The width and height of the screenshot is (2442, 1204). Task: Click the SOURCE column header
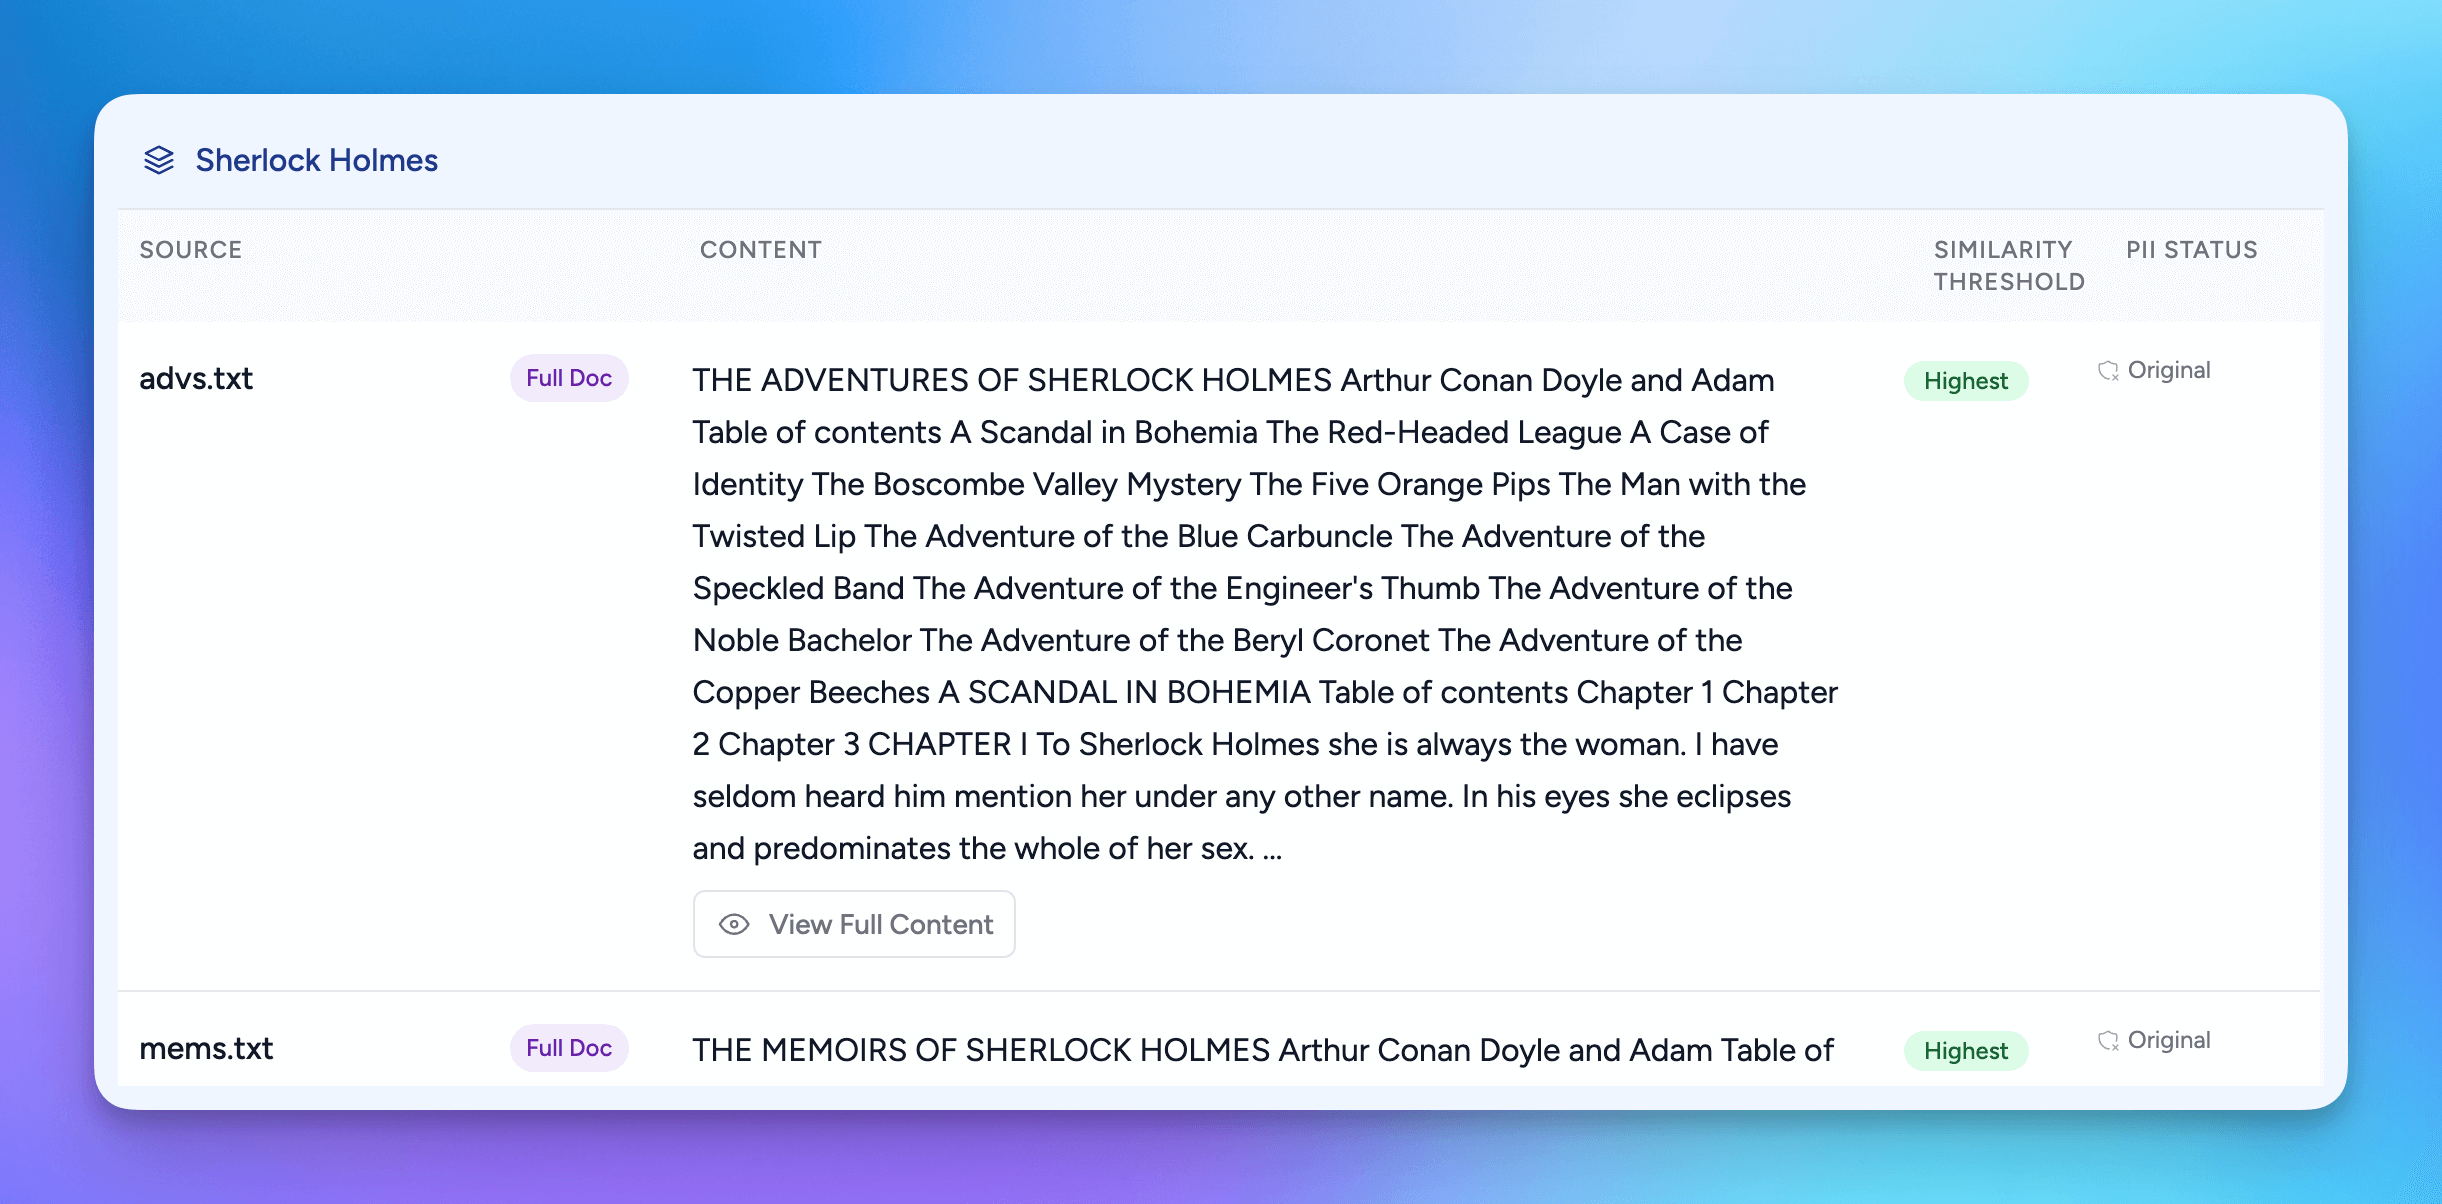point(191,250)
